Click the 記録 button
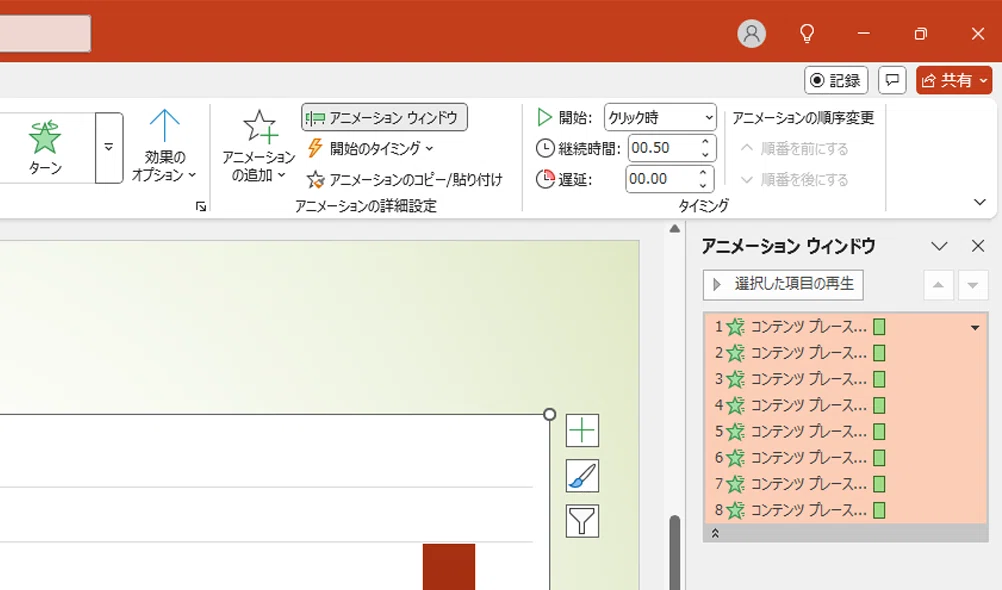Screen dimensions: 1002x590 click(836, 81)
